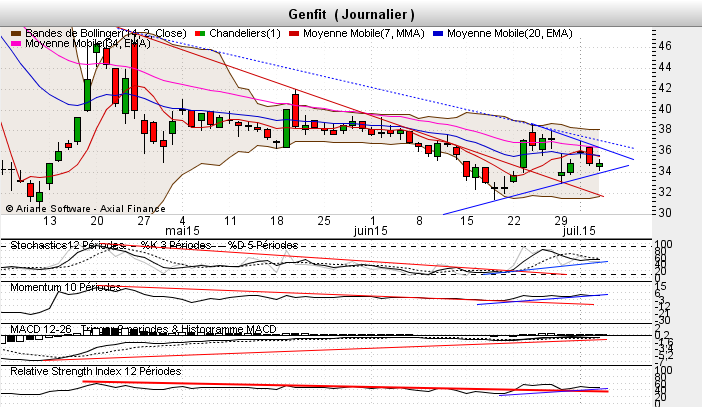The image size is (702, 407).
Task: Click the Bandes de Bollinger brown legend swatch
Action: (16, 34)
